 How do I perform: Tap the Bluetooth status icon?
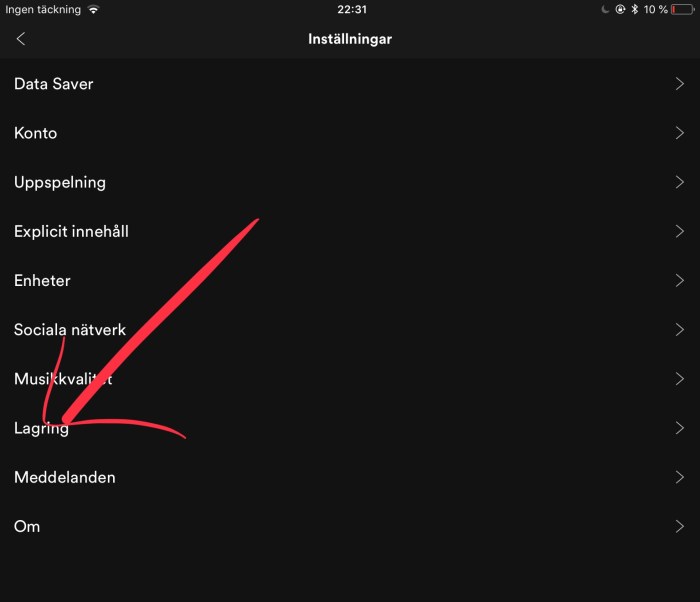(634, 9)
